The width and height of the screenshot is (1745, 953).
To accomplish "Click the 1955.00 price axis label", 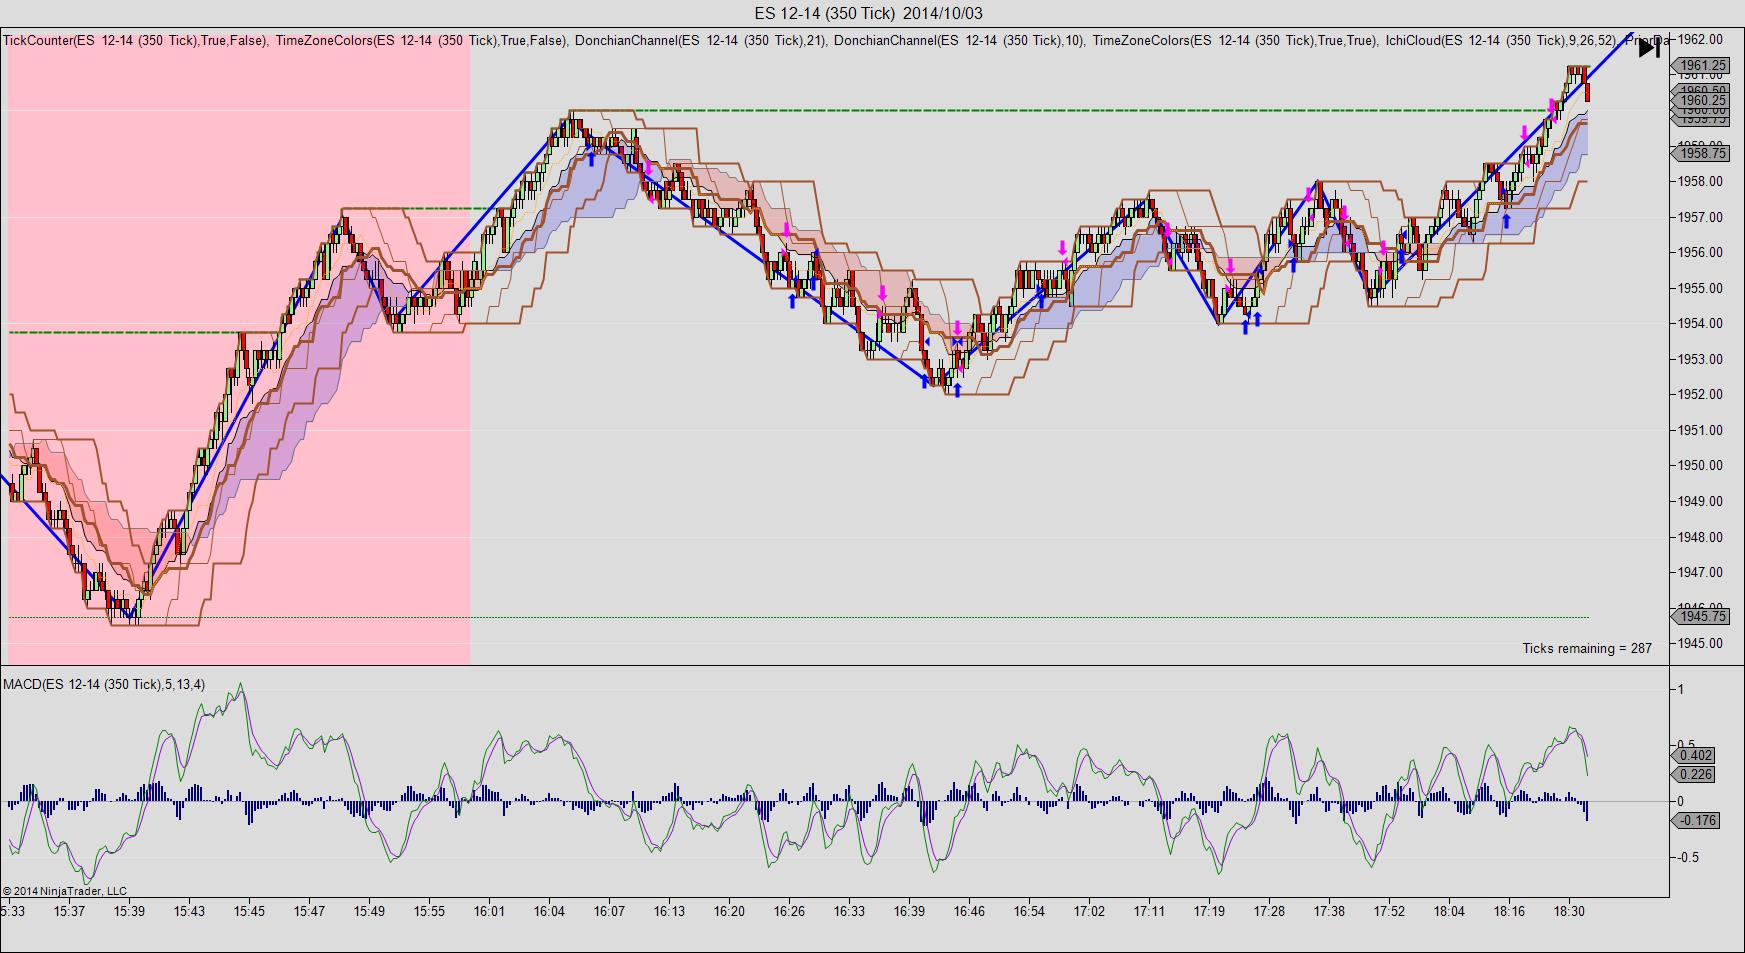I will [1701, 288].
